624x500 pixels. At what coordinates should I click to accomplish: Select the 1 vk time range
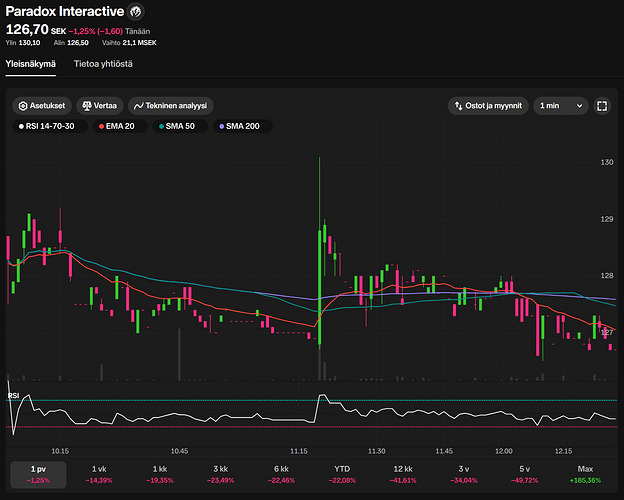coord(99,474)
